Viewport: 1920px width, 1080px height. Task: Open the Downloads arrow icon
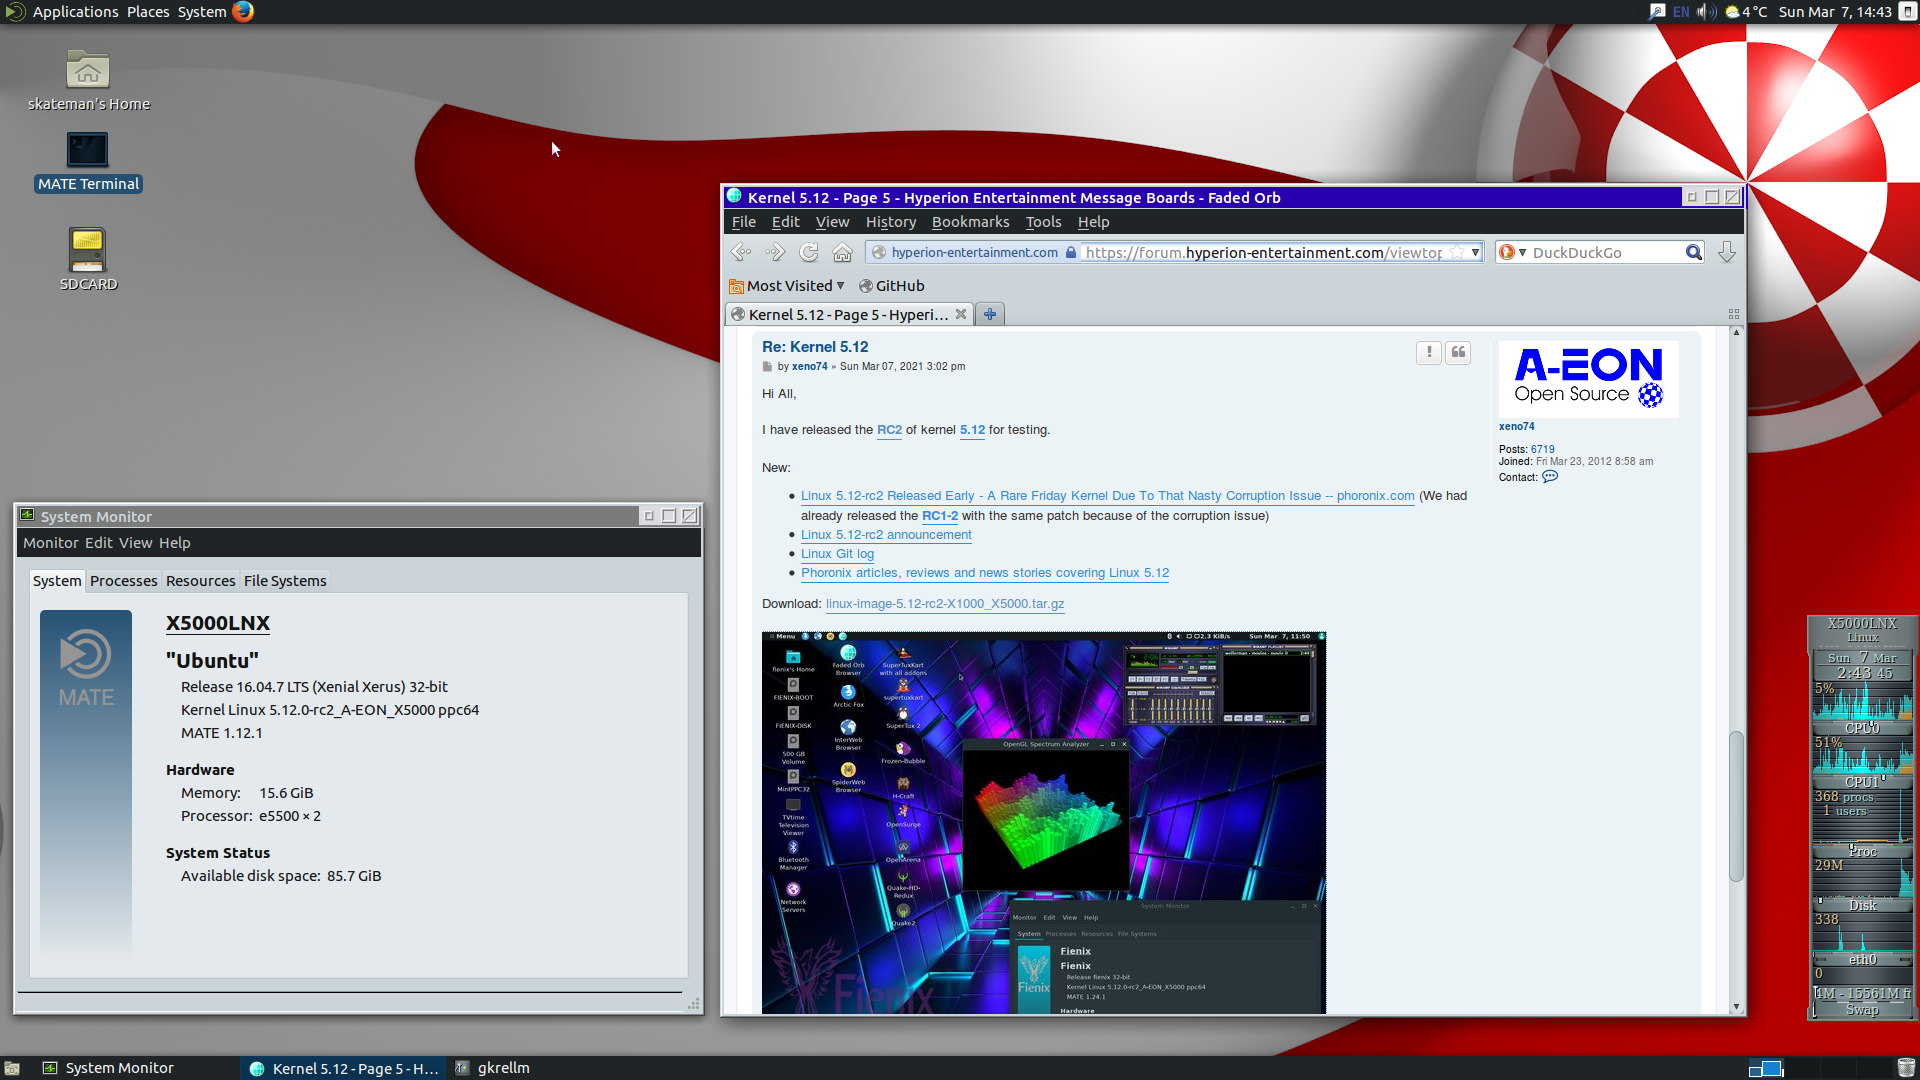(1727, 252)
